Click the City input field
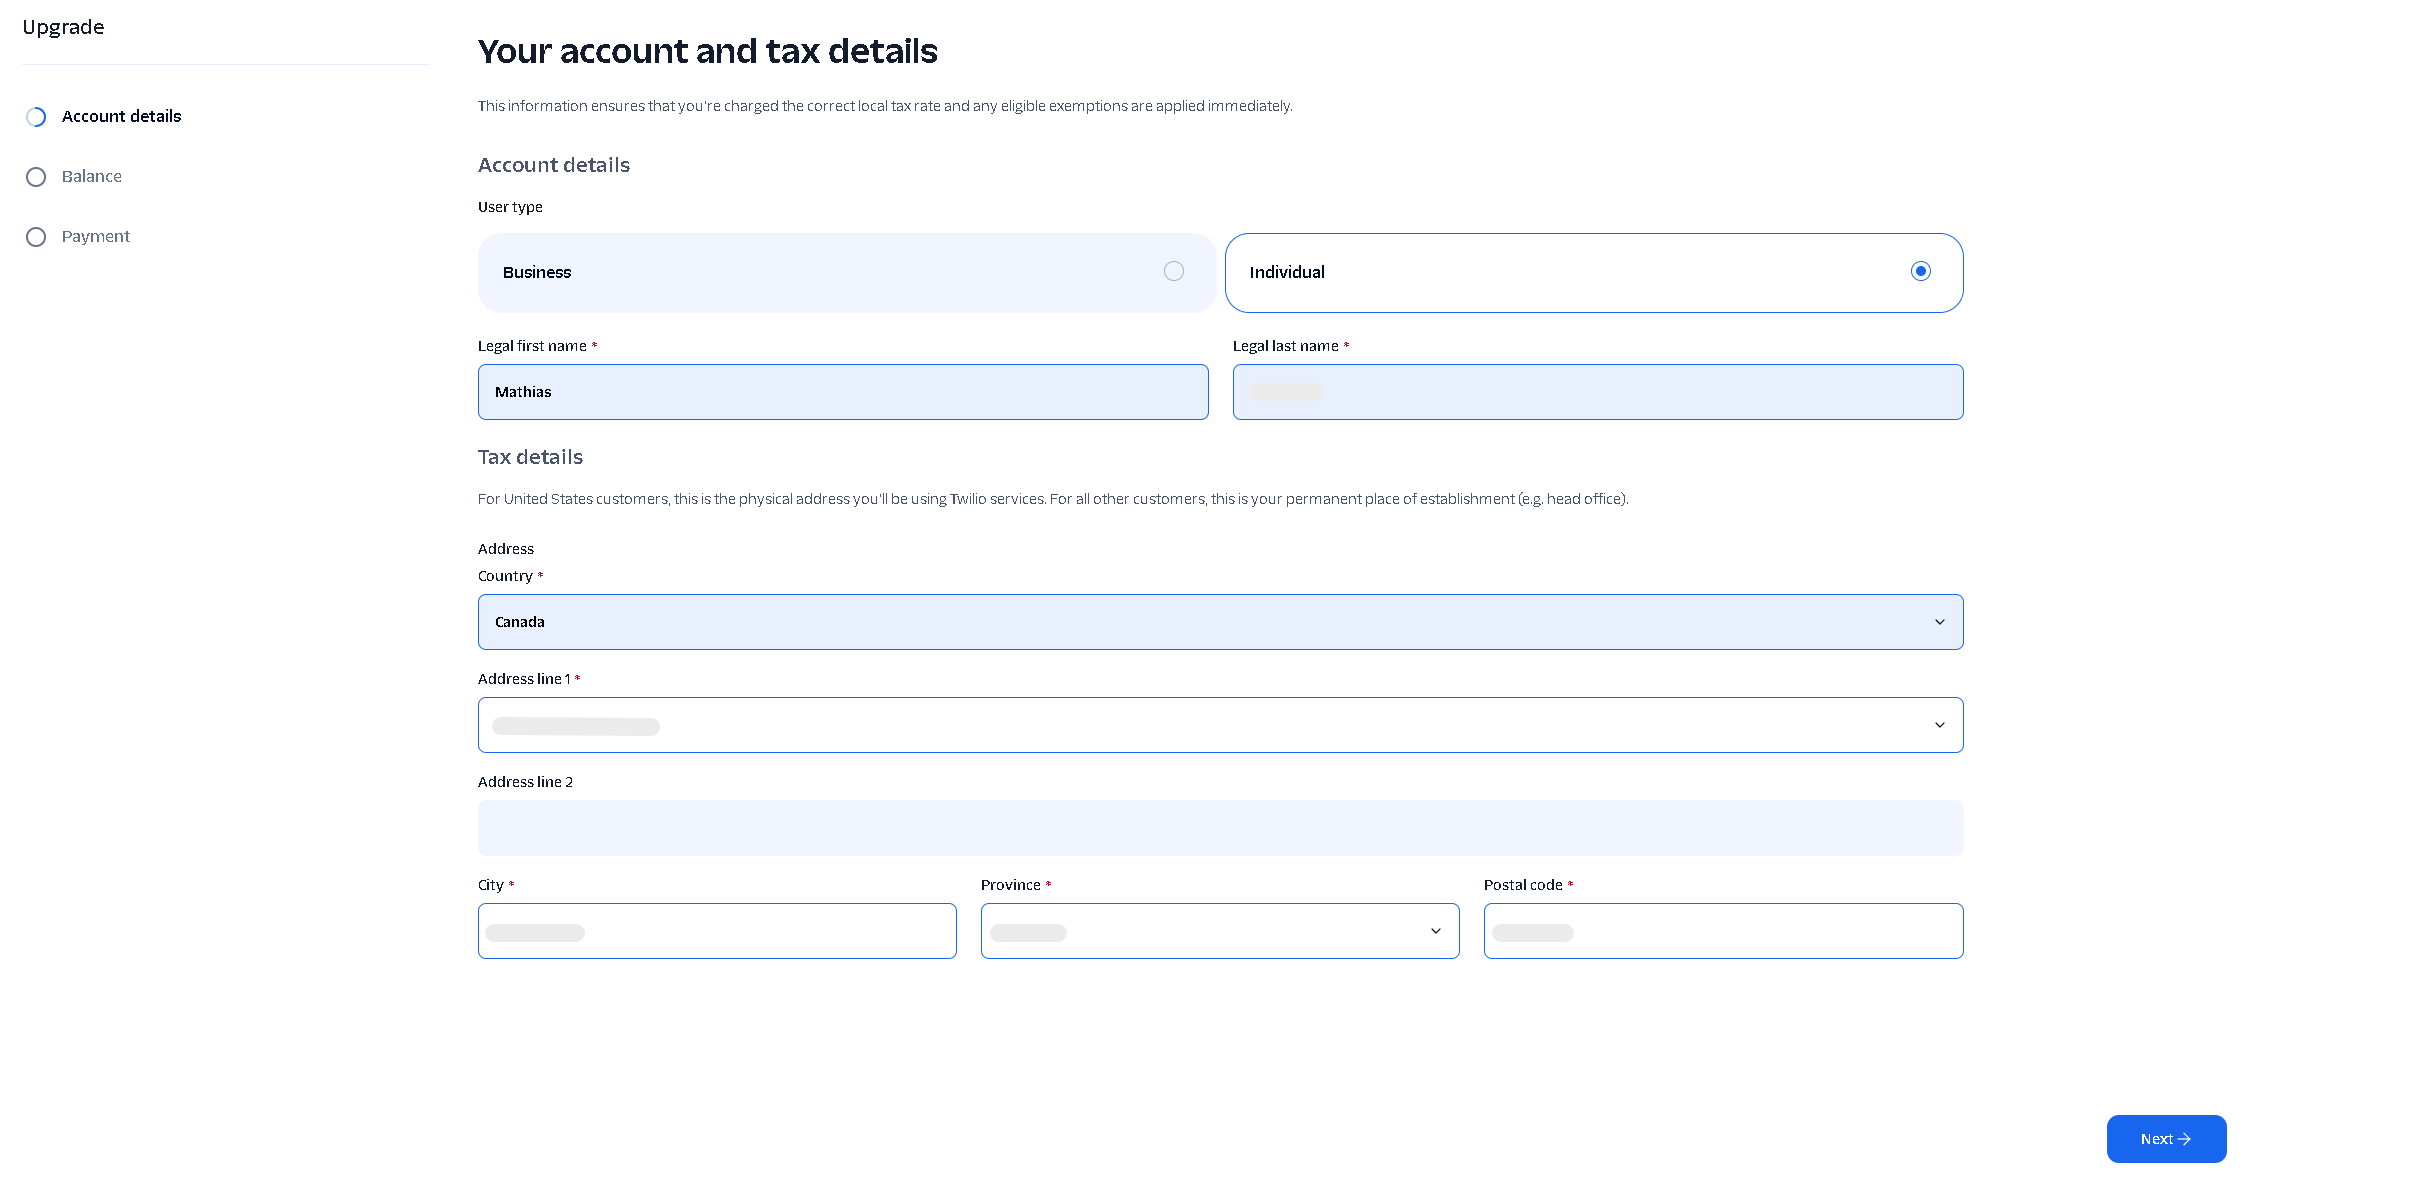2409x1196 pixels. tap(717, 931)
